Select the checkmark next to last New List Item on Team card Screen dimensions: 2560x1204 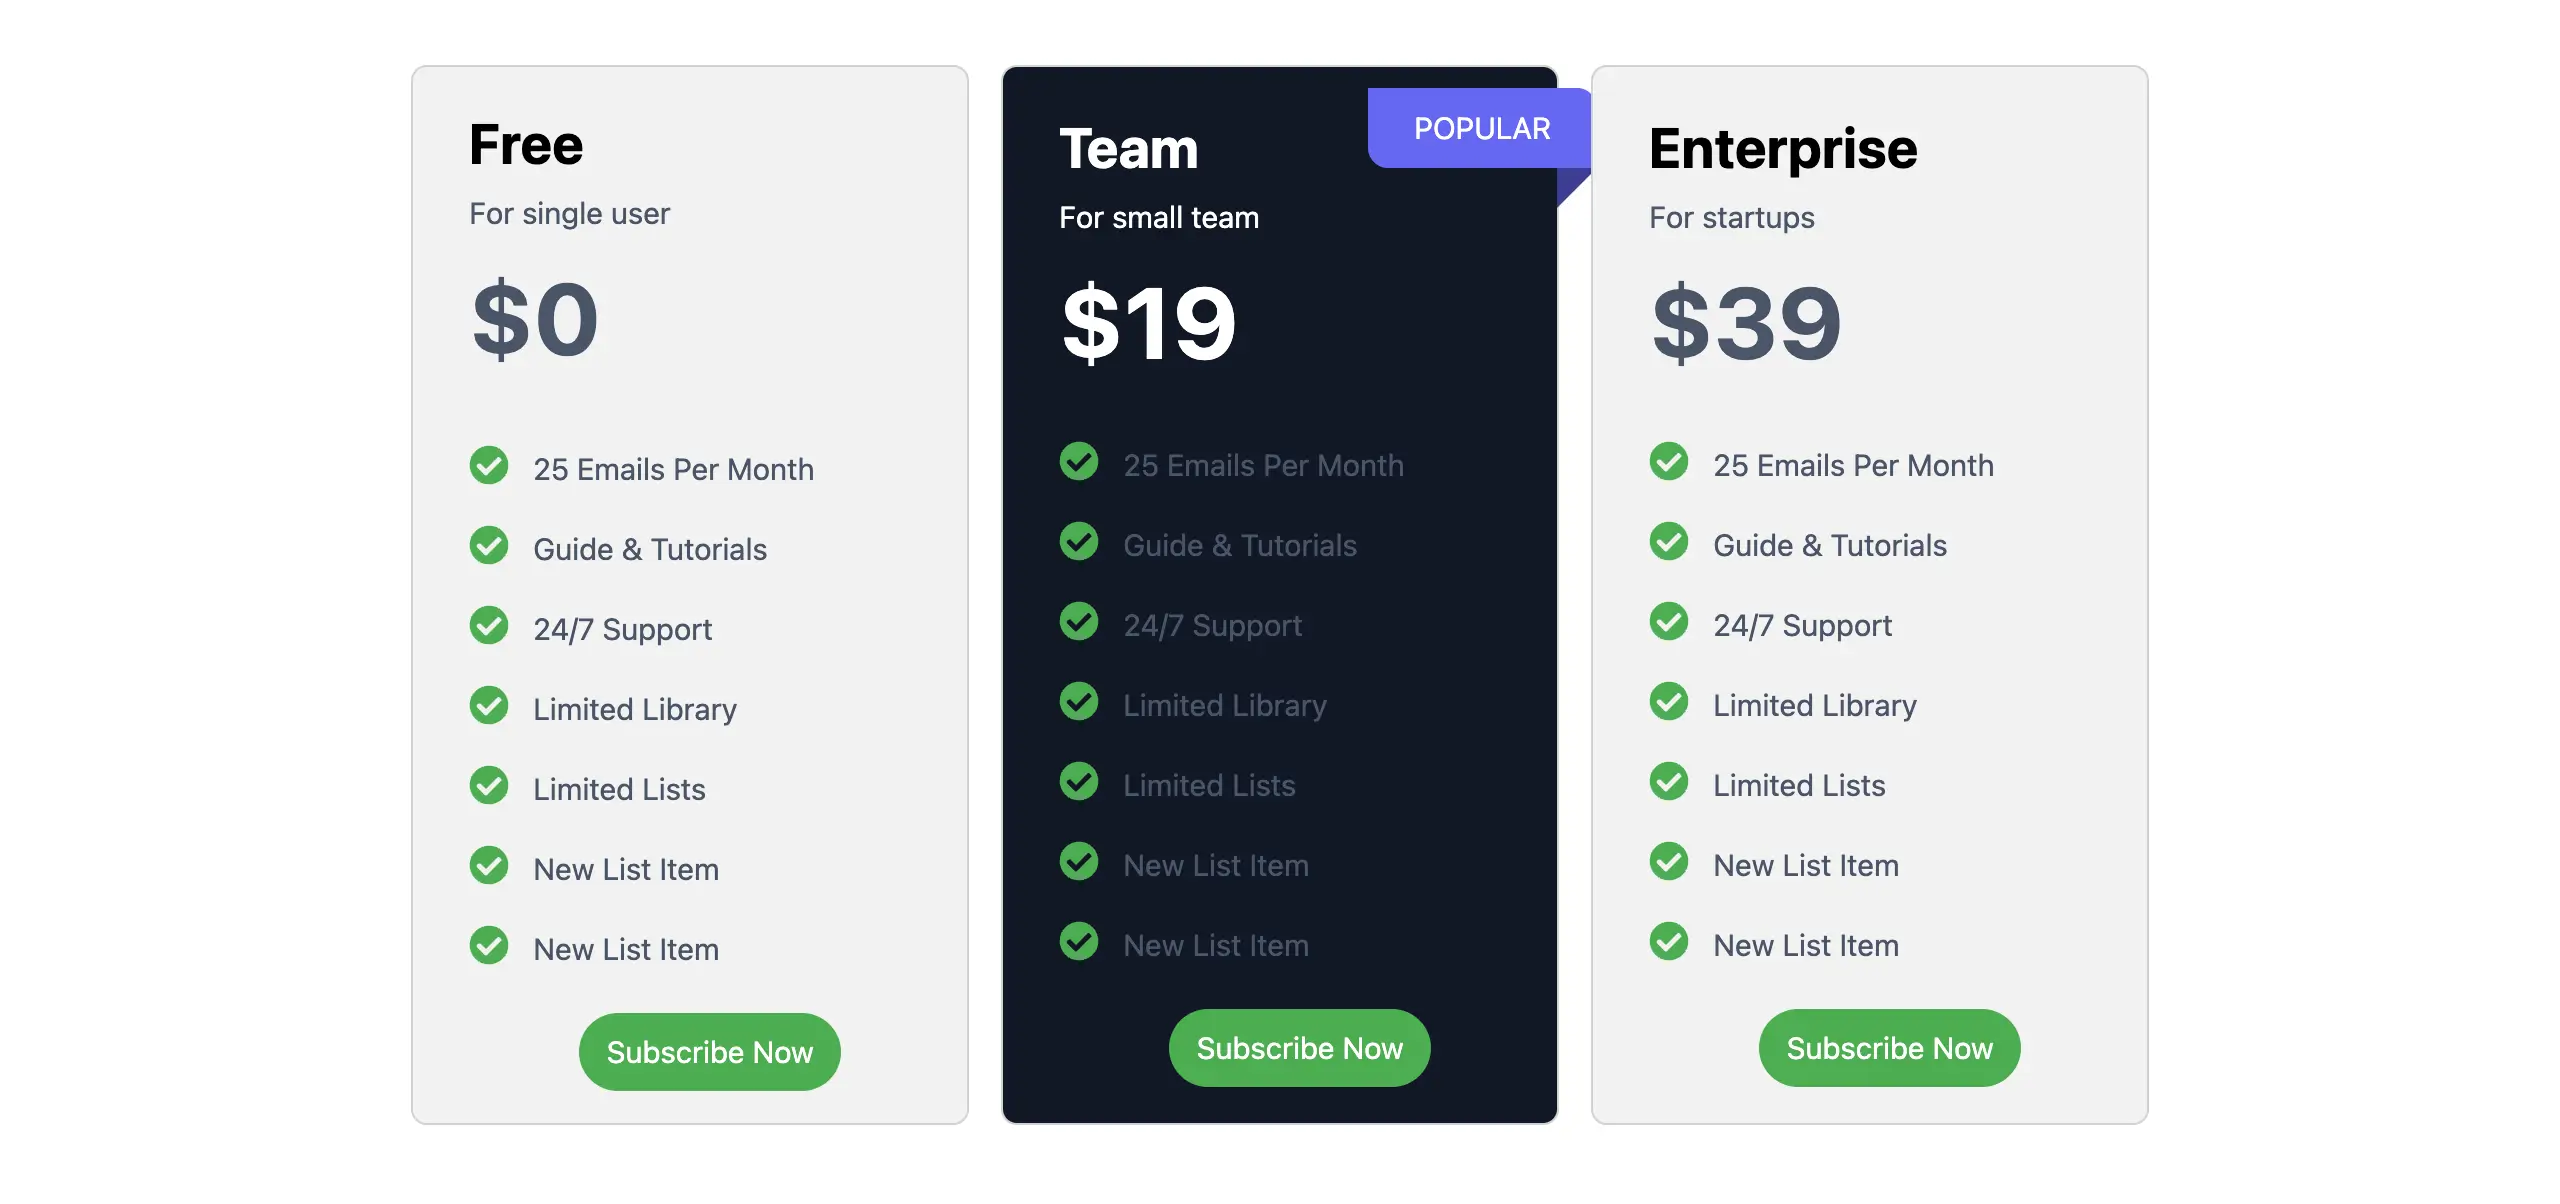[x=1079, y=942]
